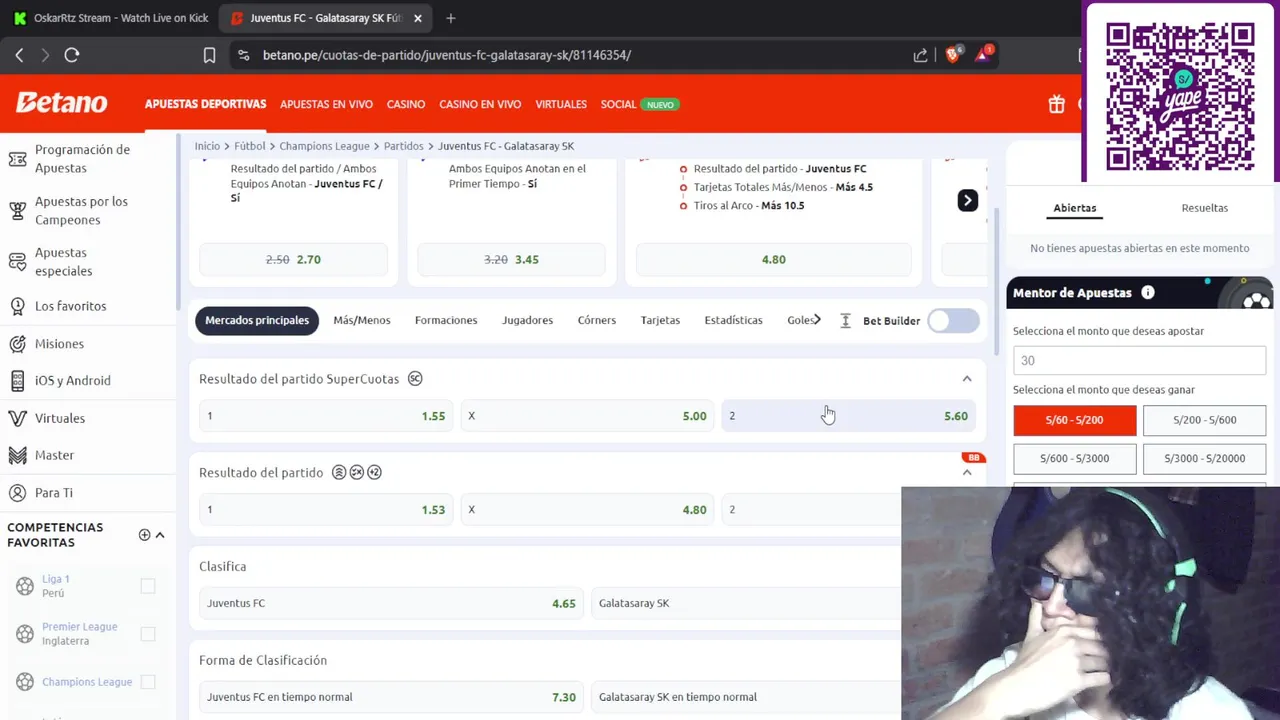Open Casino en Vivo menu

tap(480, 104)
